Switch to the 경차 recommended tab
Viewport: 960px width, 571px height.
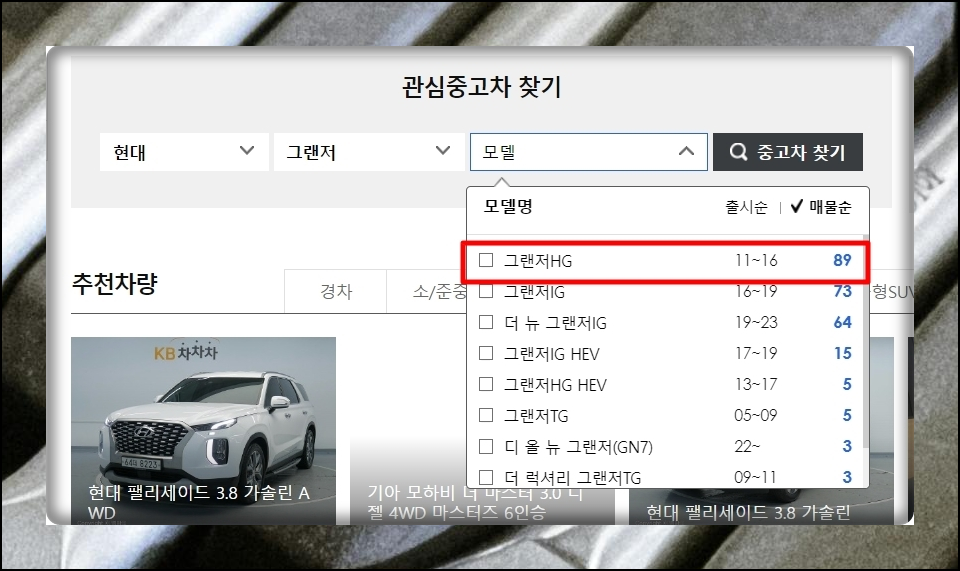pos(336,291)
